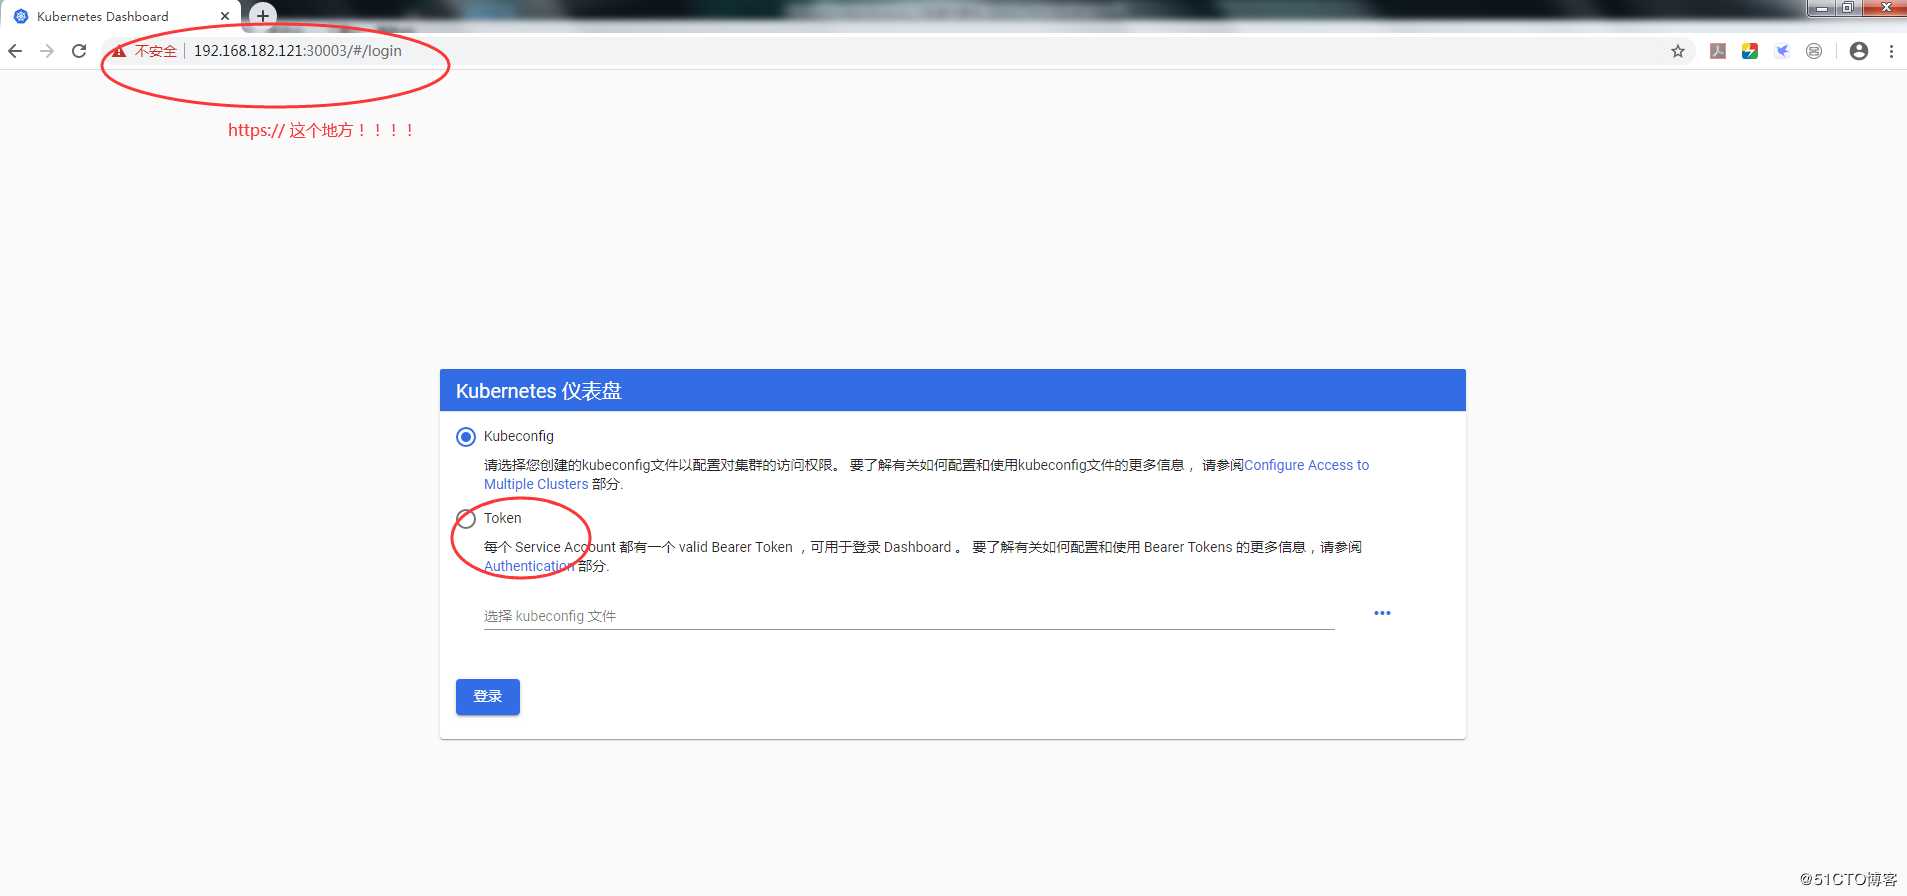Open the Chrome profile avatar
This screenshot has height=896, width=1907.
[x=1859, y=51]
